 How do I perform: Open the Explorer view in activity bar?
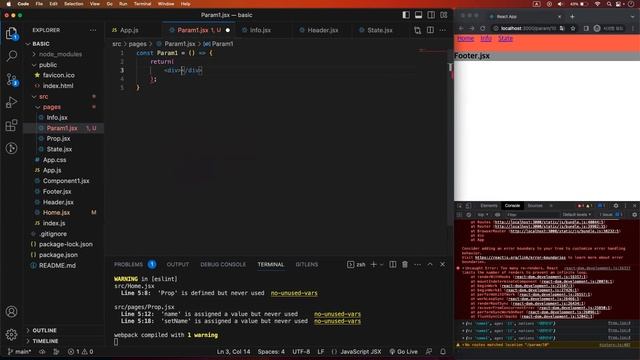tap(11, 33)
